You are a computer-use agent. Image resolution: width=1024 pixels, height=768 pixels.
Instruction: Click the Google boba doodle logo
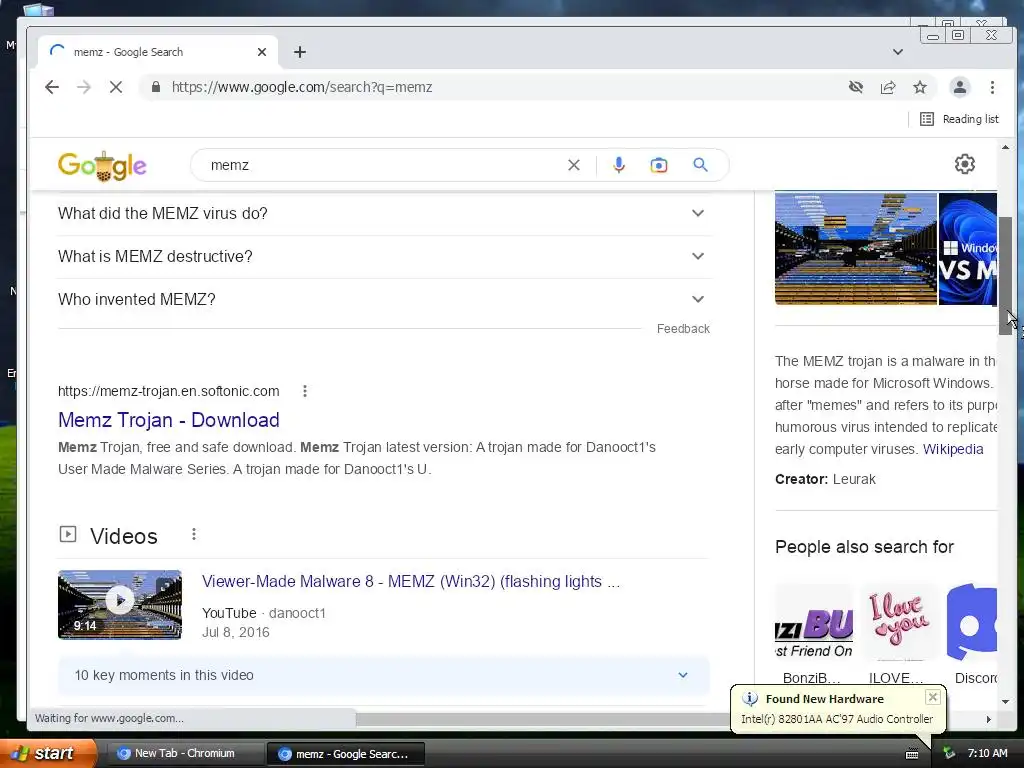[102, 166]
